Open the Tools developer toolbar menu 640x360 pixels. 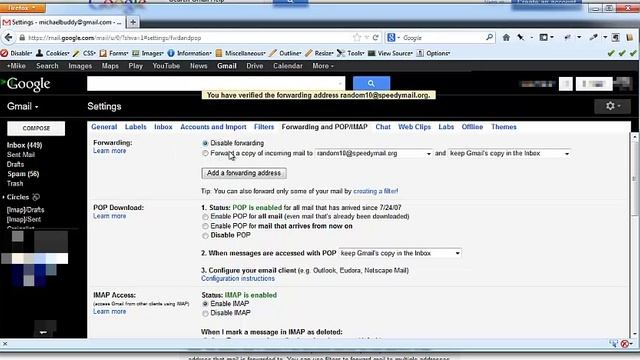(351, 53)
